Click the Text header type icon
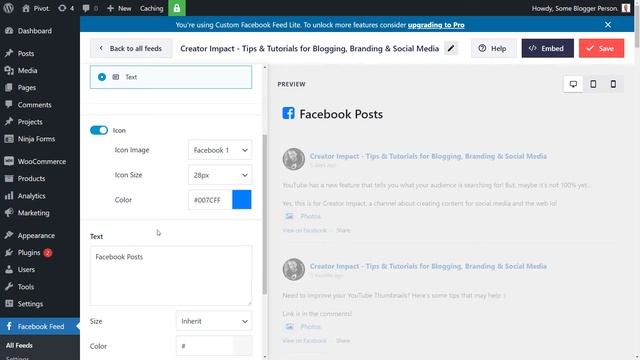The image size is (640, 360). (x=116, y=77)
